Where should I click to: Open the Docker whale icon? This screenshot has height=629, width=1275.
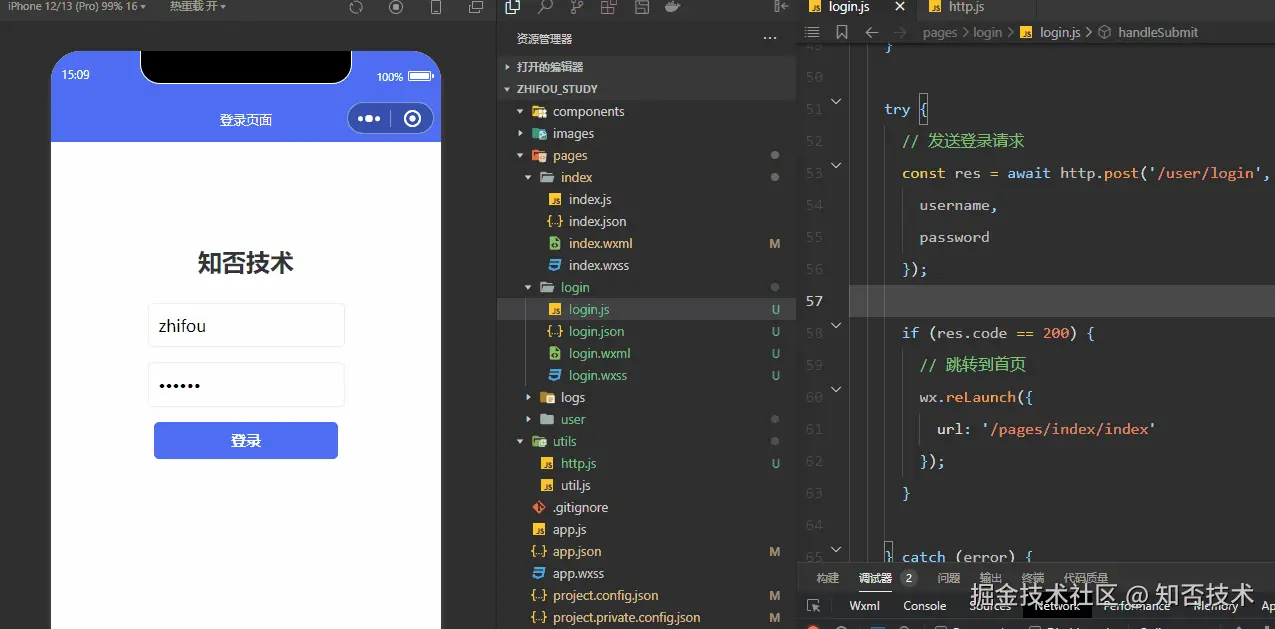(673, 7)
